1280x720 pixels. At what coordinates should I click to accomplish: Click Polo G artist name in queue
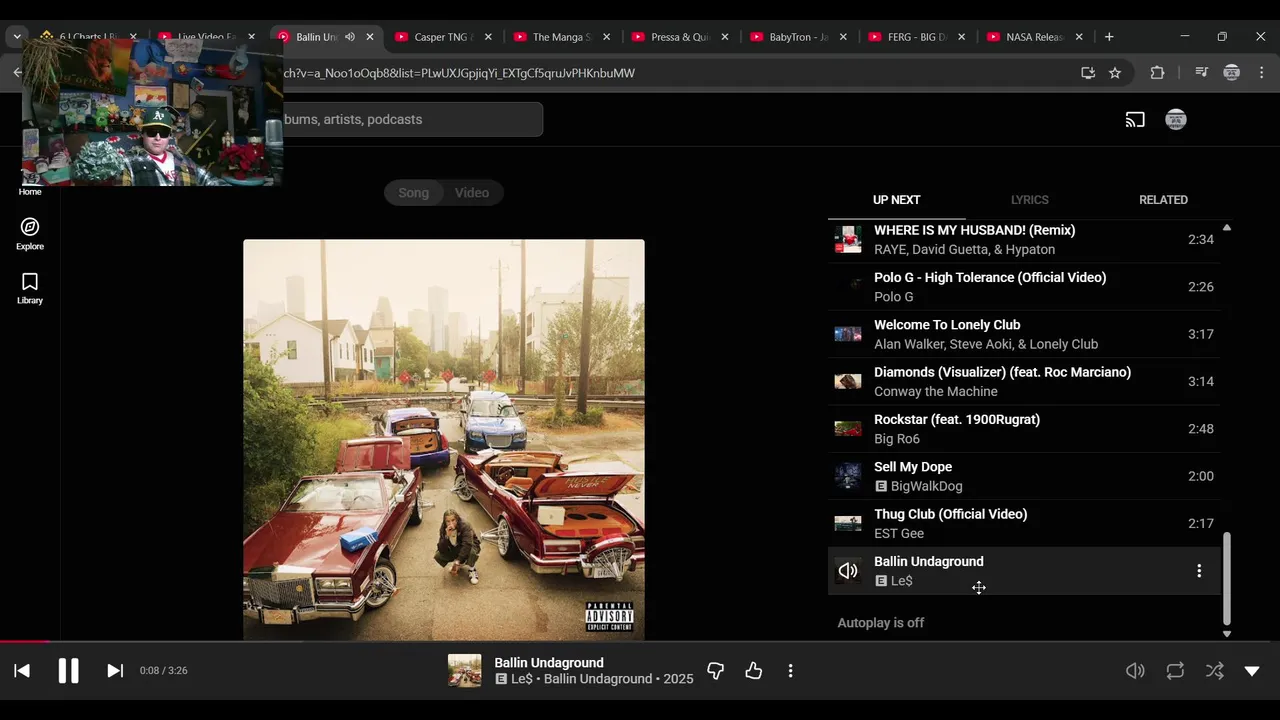(x=893, y=297)
